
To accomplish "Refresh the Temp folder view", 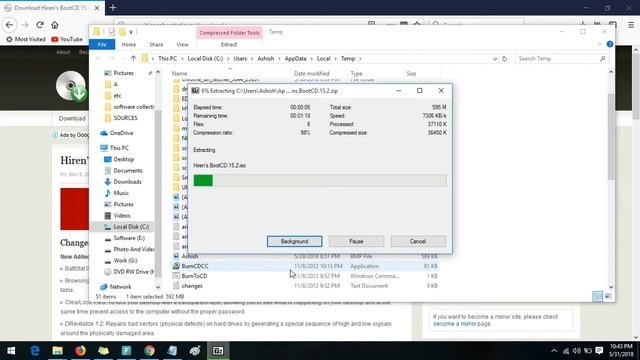I will pyautogui.click(x=504, y=59).
